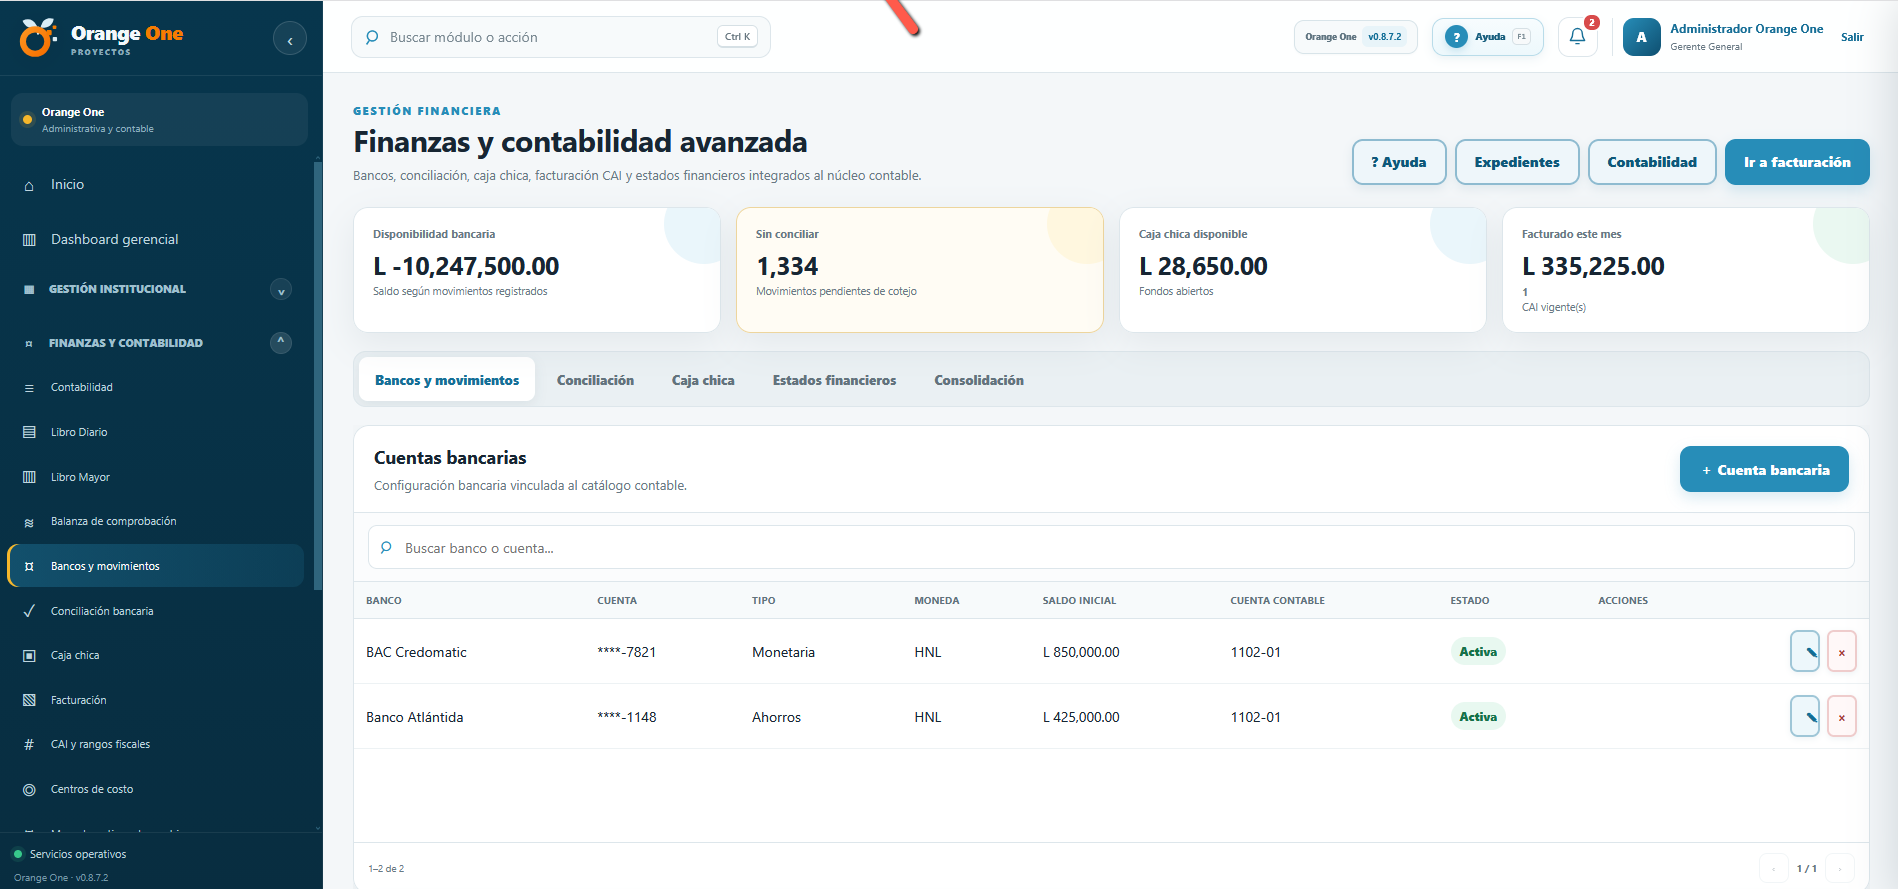1898x889 pixels.
Task: Click the Orange One logo icon
Action: (38, 37)
